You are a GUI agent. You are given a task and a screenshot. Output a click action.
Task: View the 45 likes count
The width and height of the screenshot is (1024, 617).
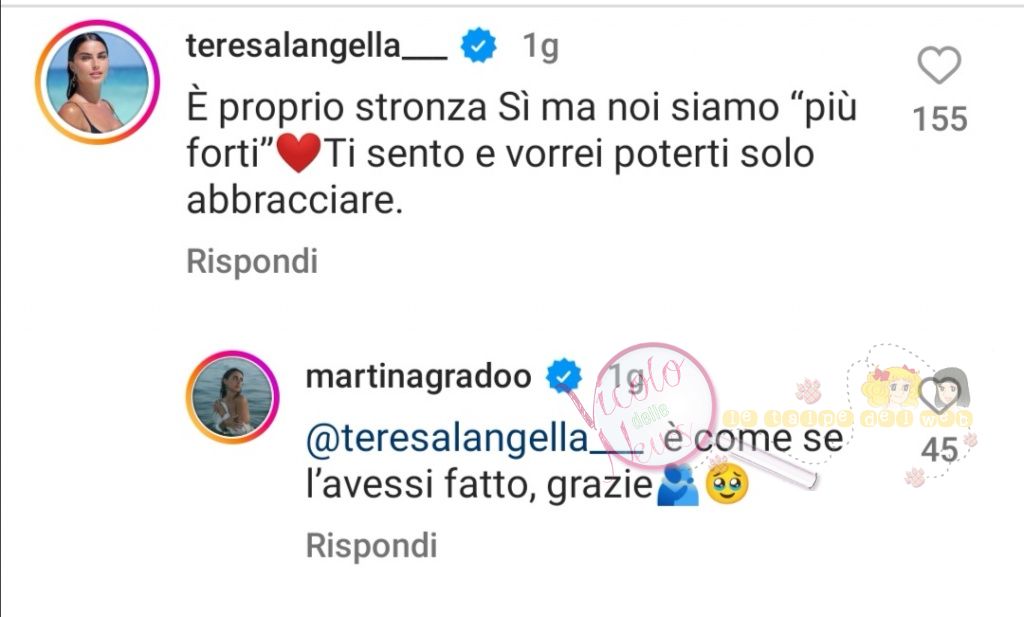click(940, 449)
